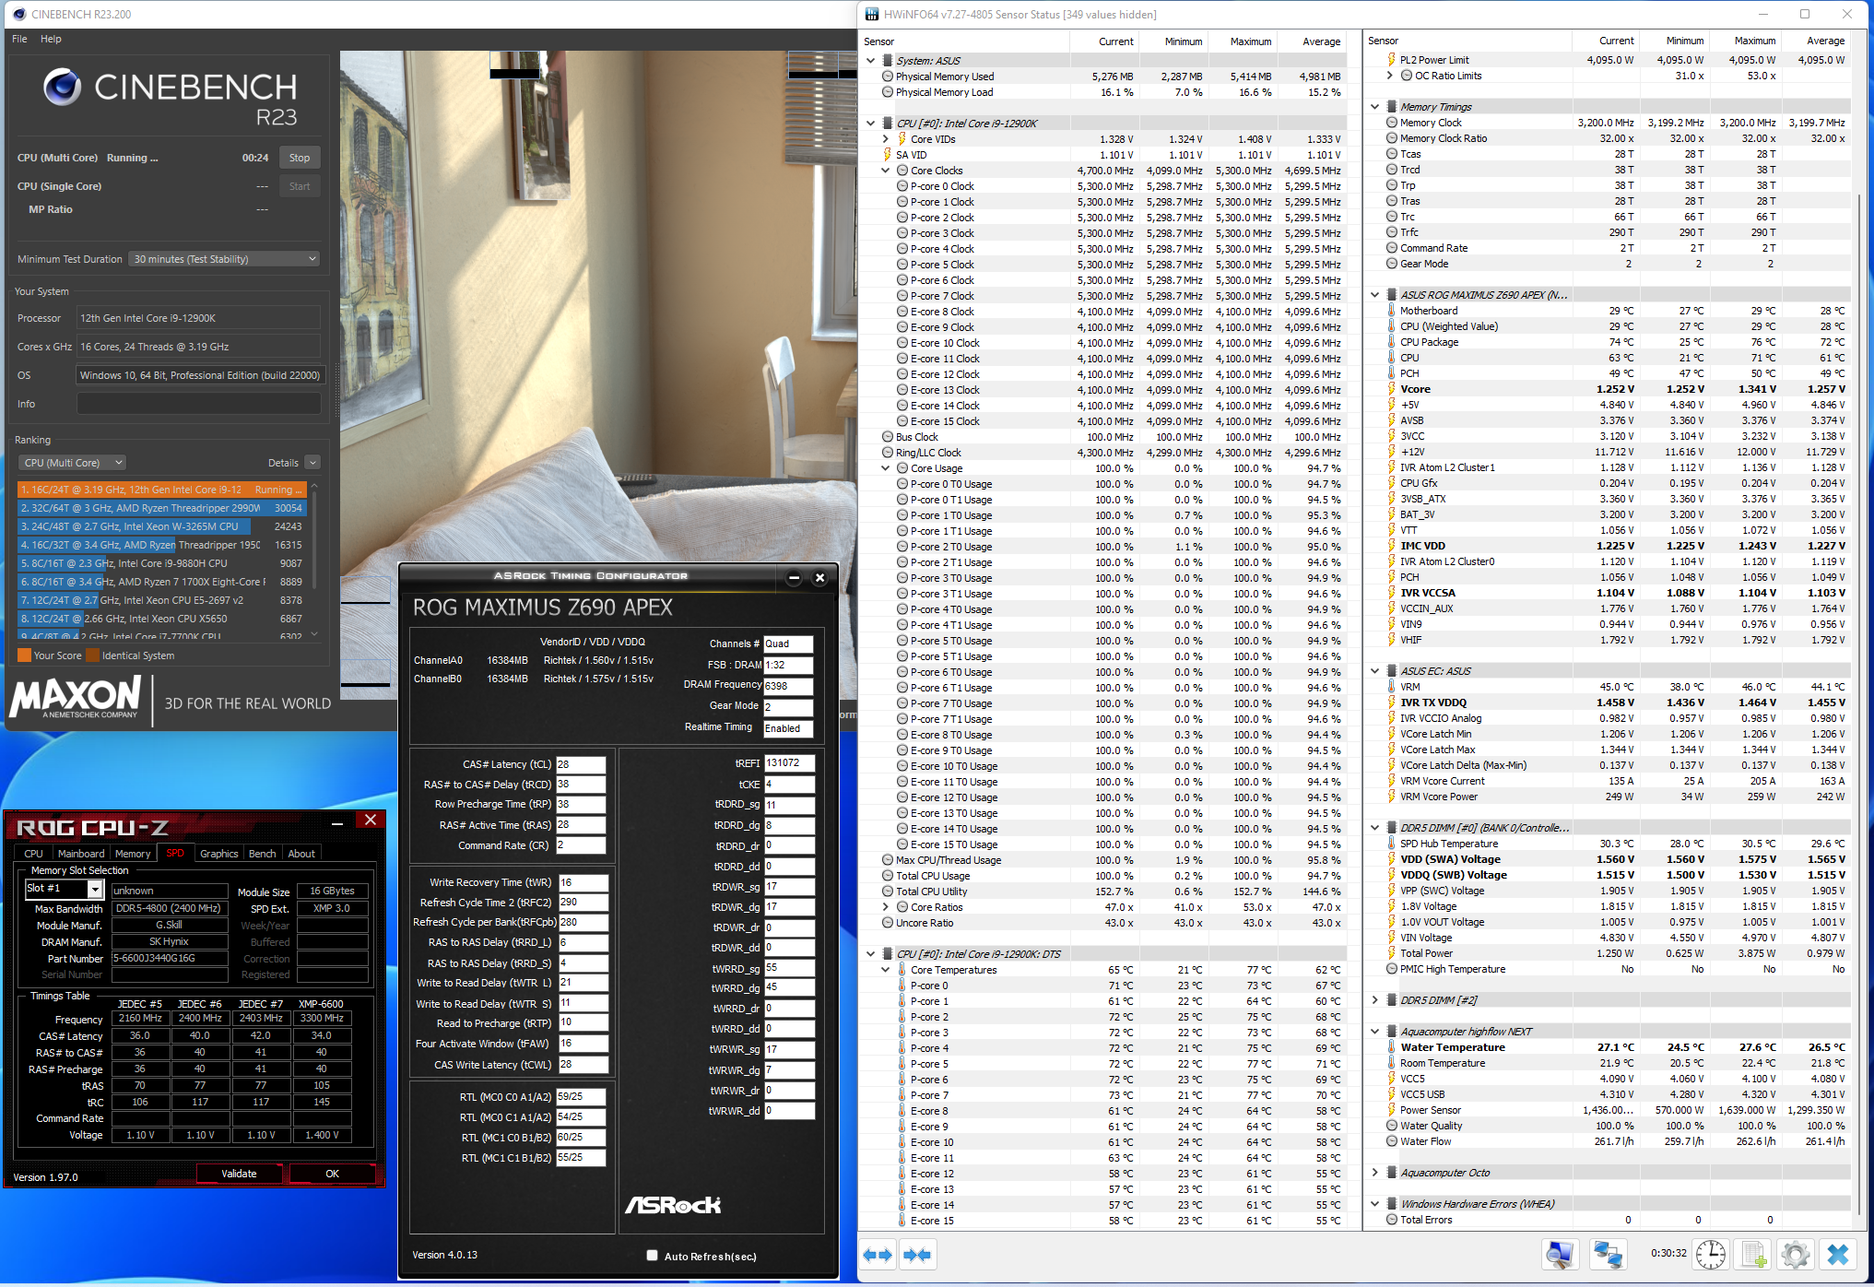Open the Slot #1 selector in CPU-Z
1874x1287 pixels.
(64, 889)
